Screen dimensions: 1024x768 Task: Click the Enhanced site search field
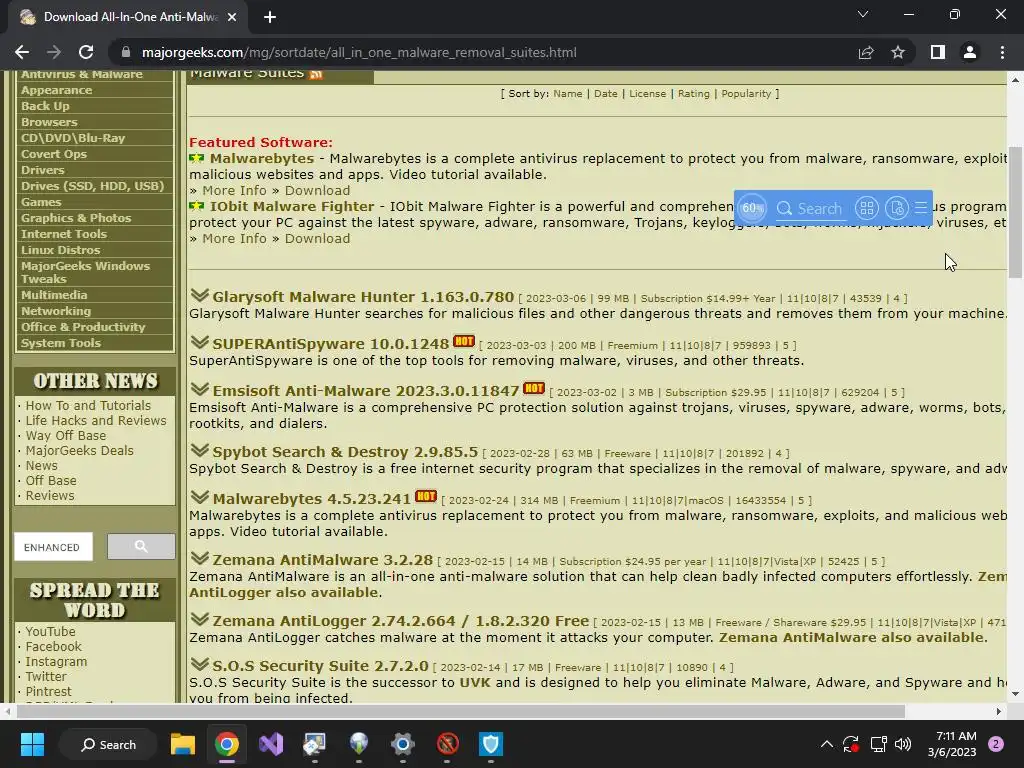(x=54, y=547)
